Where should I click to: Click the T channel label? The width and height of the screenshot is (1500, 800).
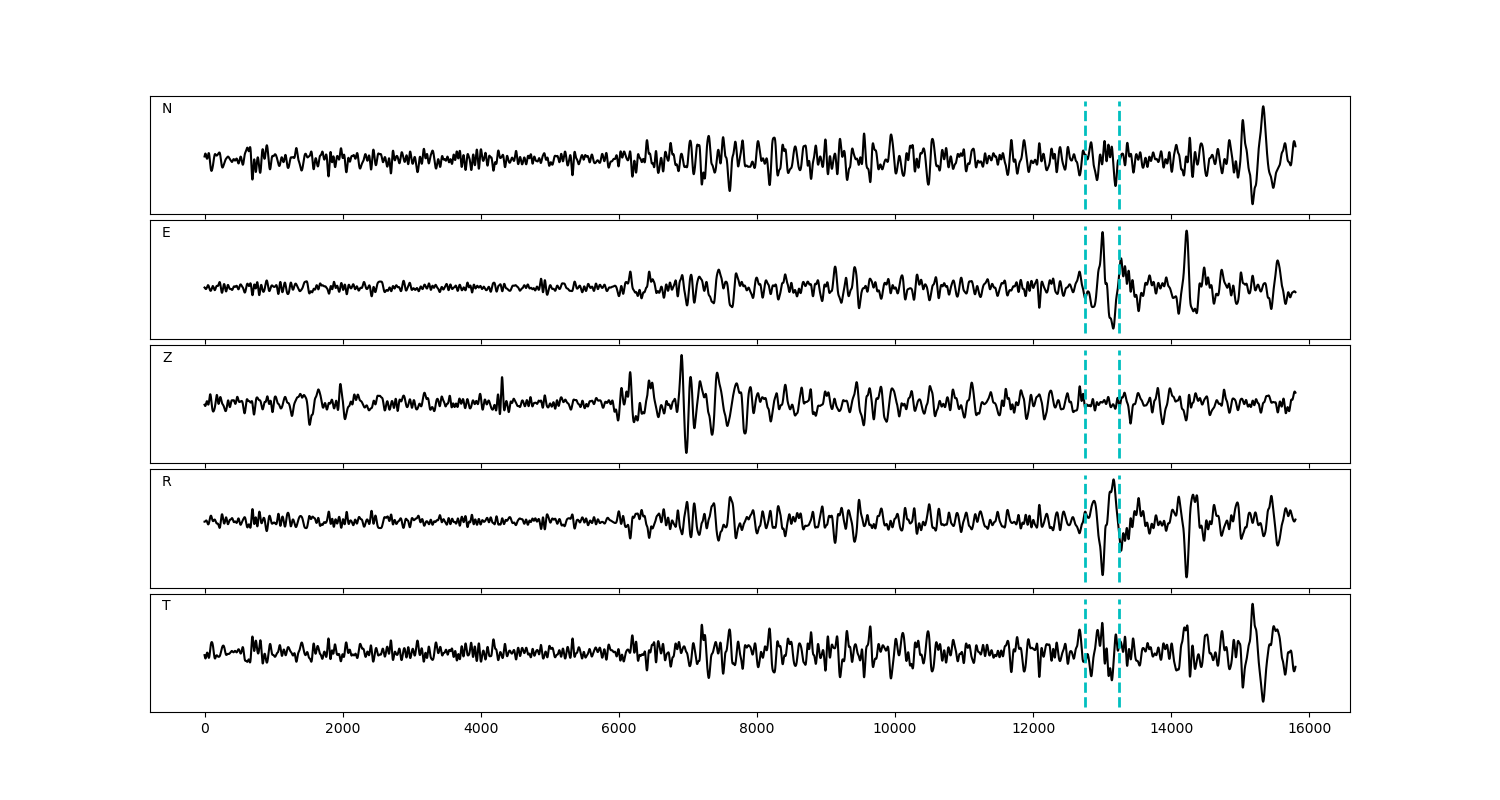tap(166, 606)
